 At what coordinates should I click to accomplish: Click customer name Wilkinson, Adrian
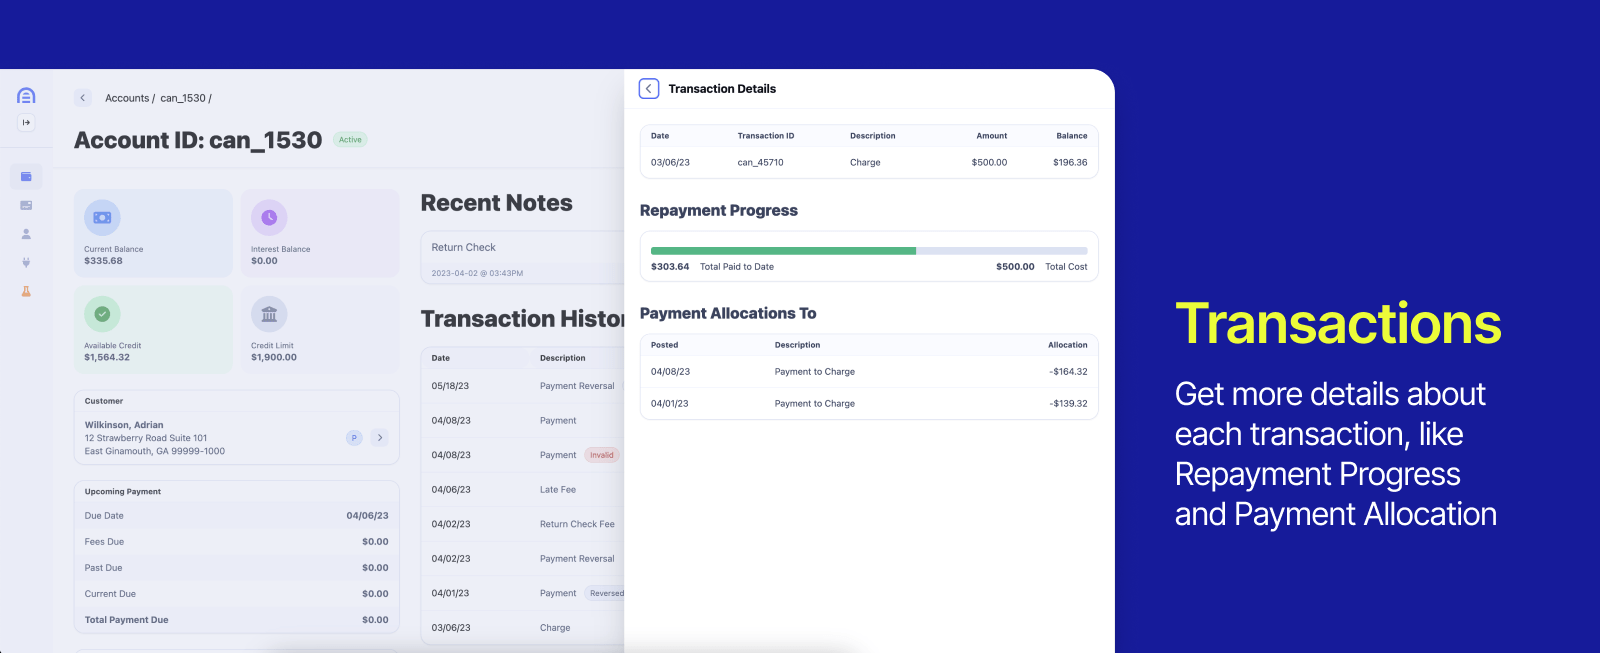(x=124, y=425)
